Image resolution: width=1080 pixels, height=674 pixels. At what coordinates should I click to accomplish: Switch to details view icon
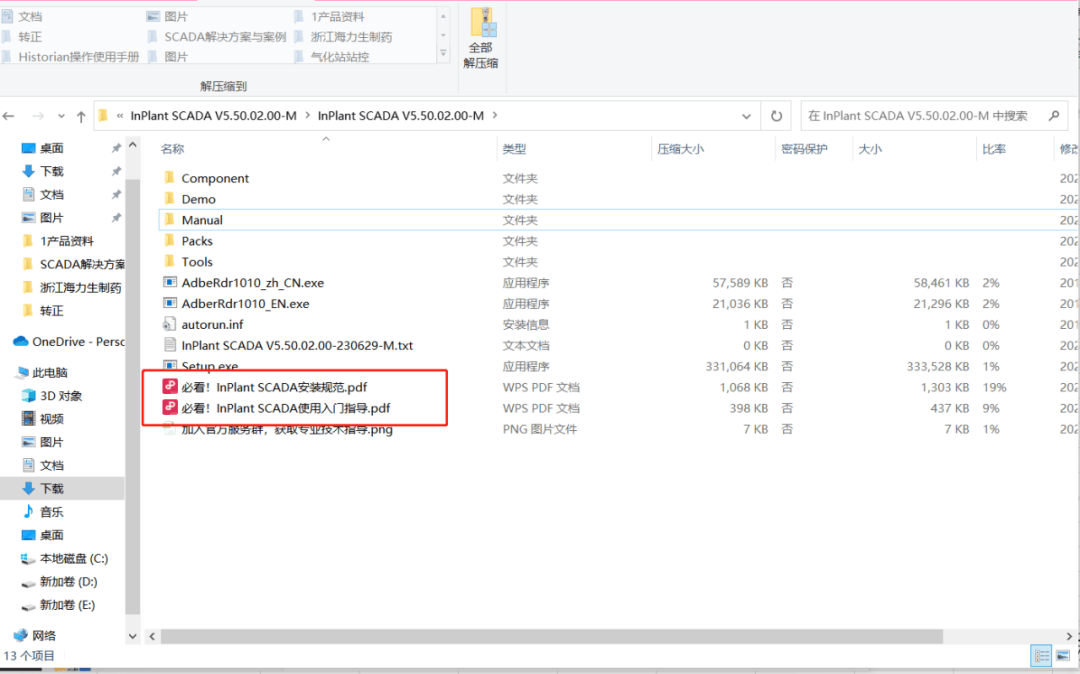point(1041,655)
